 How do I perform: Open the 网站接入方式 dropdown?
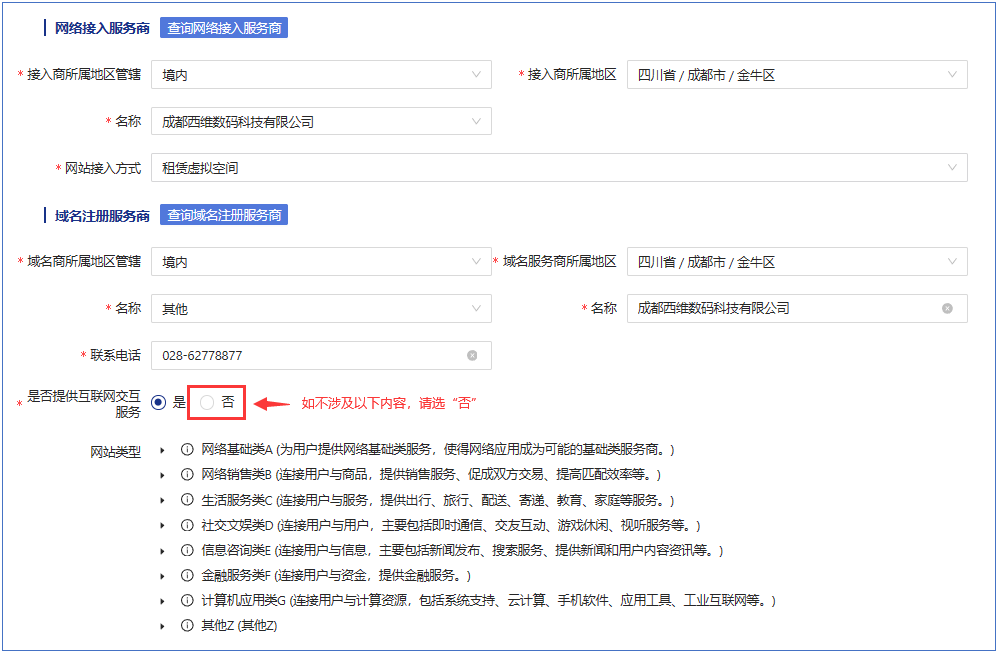tap(558, 168)
